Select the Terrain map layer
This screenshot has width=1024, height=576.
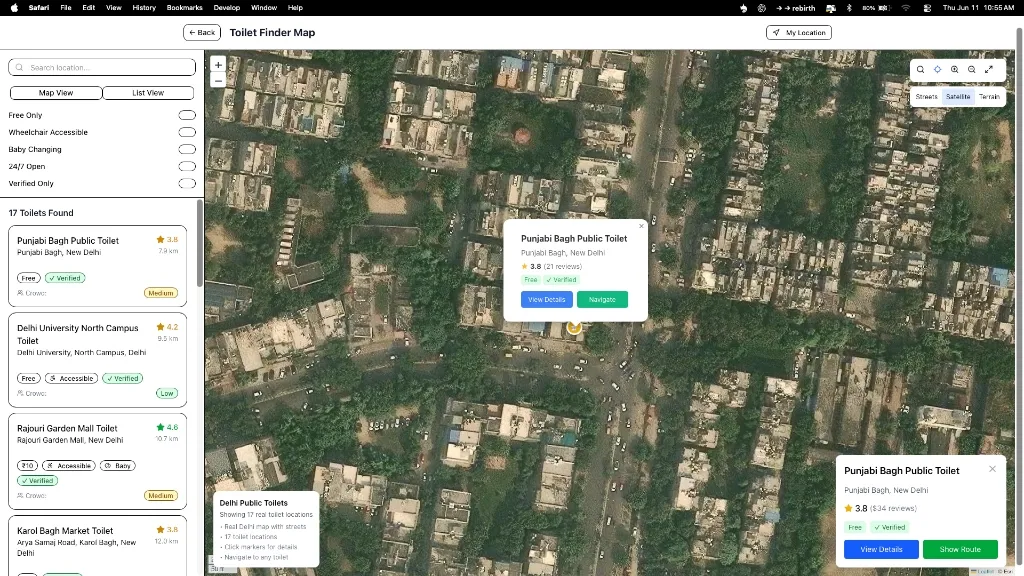989,97
